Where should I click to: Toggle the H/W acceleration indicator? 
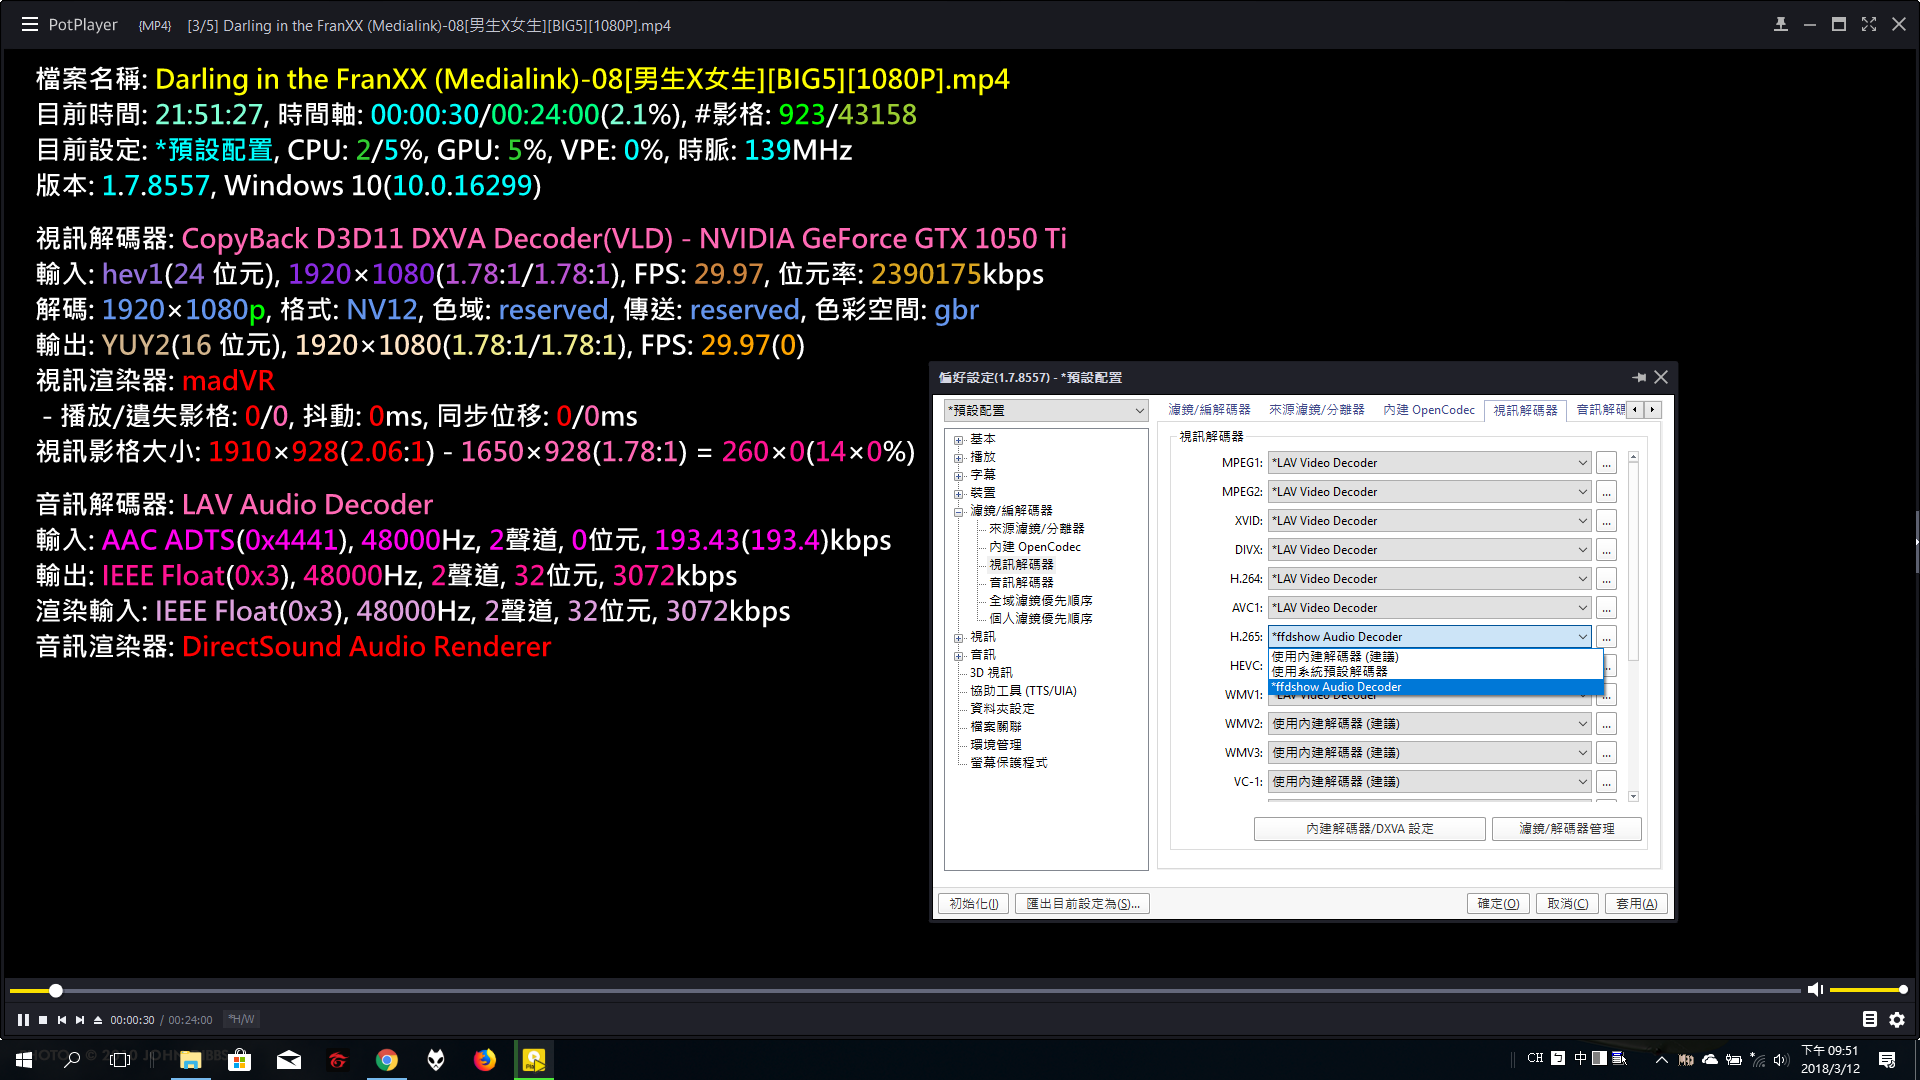[241, 1019]
